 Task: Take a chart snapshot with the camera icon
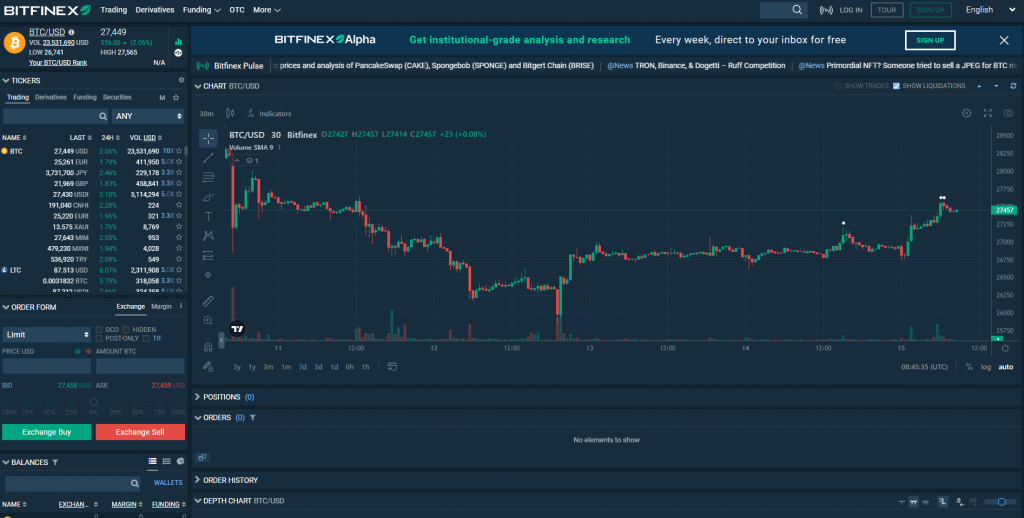tap(1008, 113)
